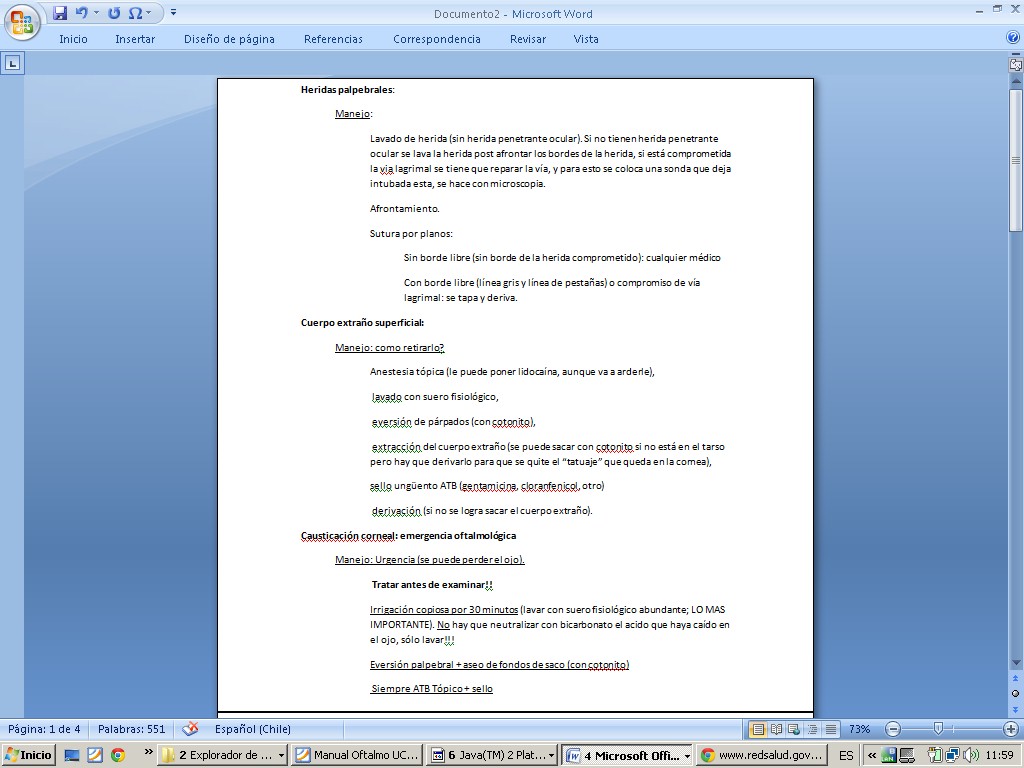Viewport: 1024px width, 768px height.
Task: Toggle the Draft view button
Action: pyautogui.click(x=829, y=729)
